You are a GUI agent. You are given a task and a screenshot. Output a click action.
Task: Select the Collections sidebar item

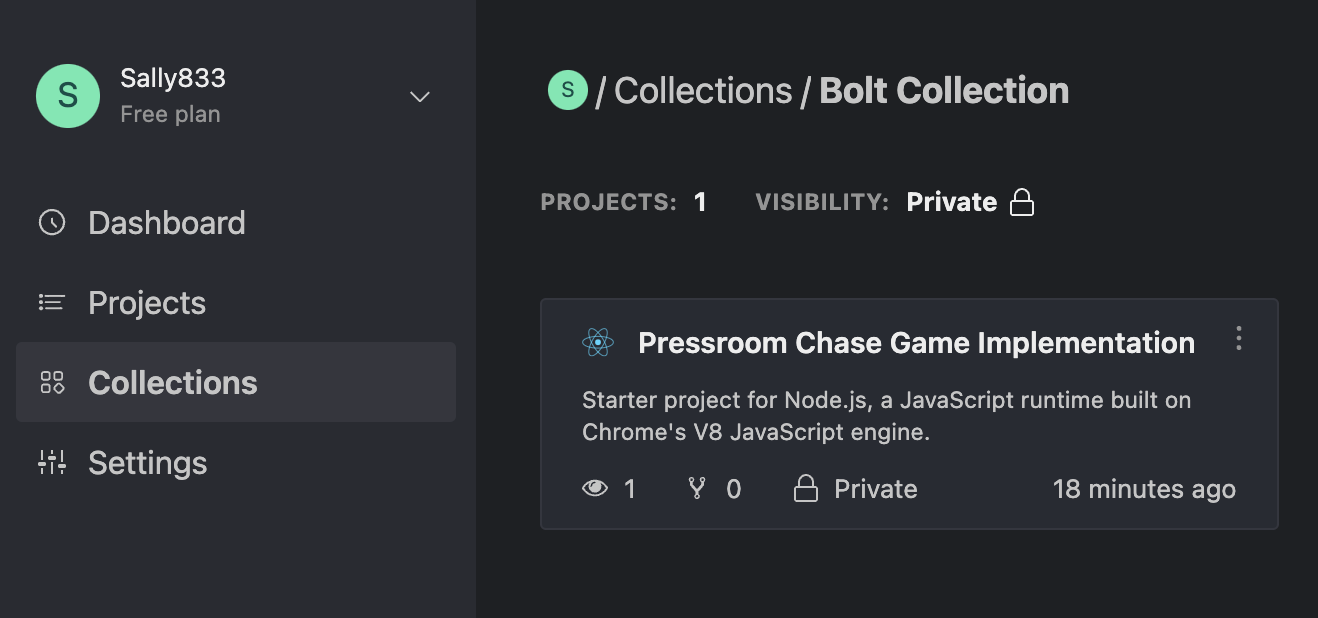172,382
